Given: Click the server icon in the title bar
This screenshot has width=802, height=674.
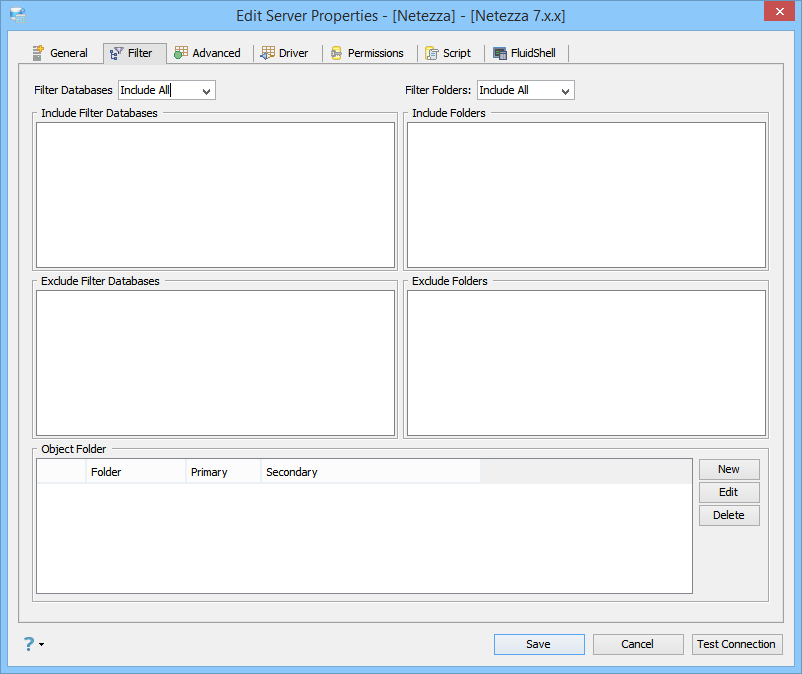Looking at the screenshot, I should pos(18,15).
